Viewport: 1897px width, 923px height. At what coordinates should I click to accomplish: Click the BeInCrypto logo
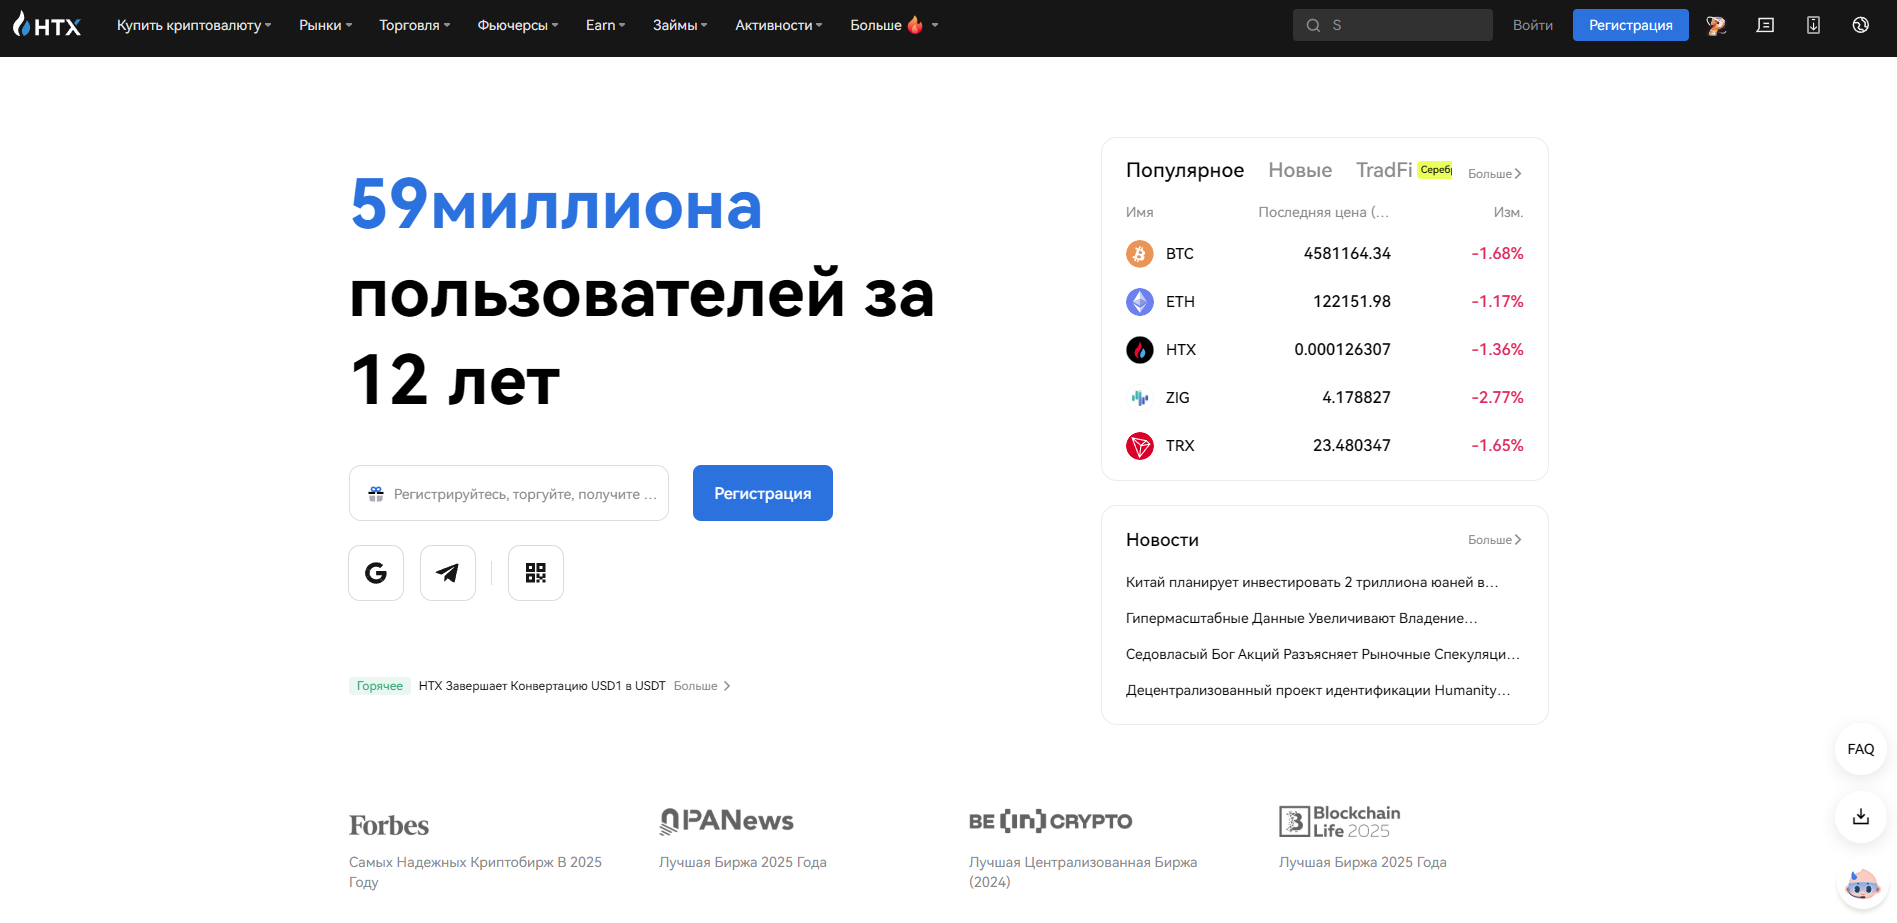1050,821
